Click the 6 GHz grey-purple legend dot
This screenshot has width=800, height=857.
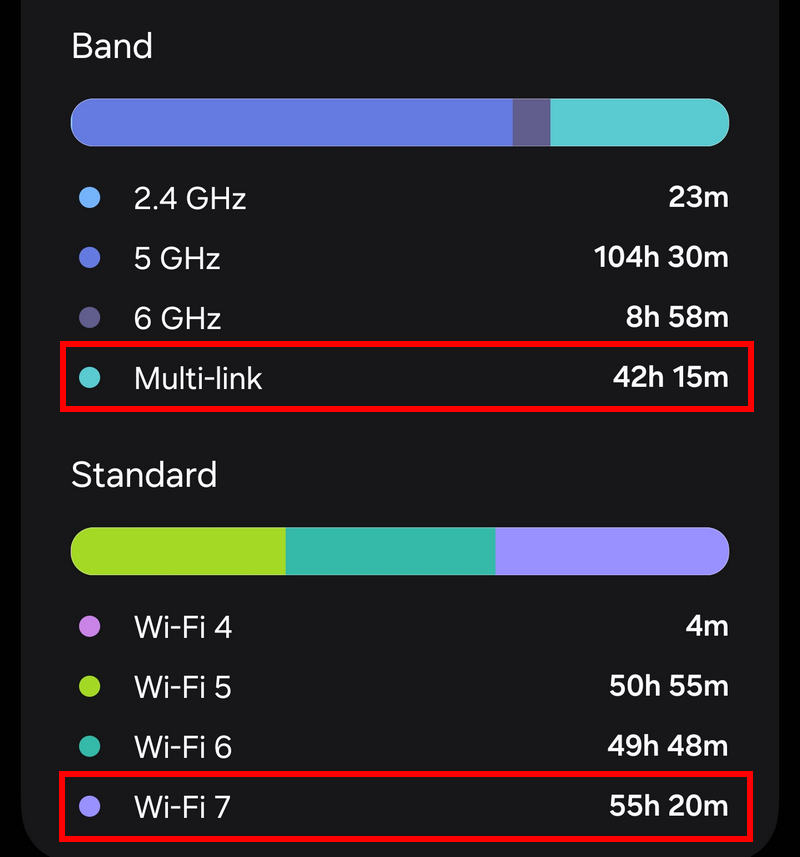pos(90,318)
